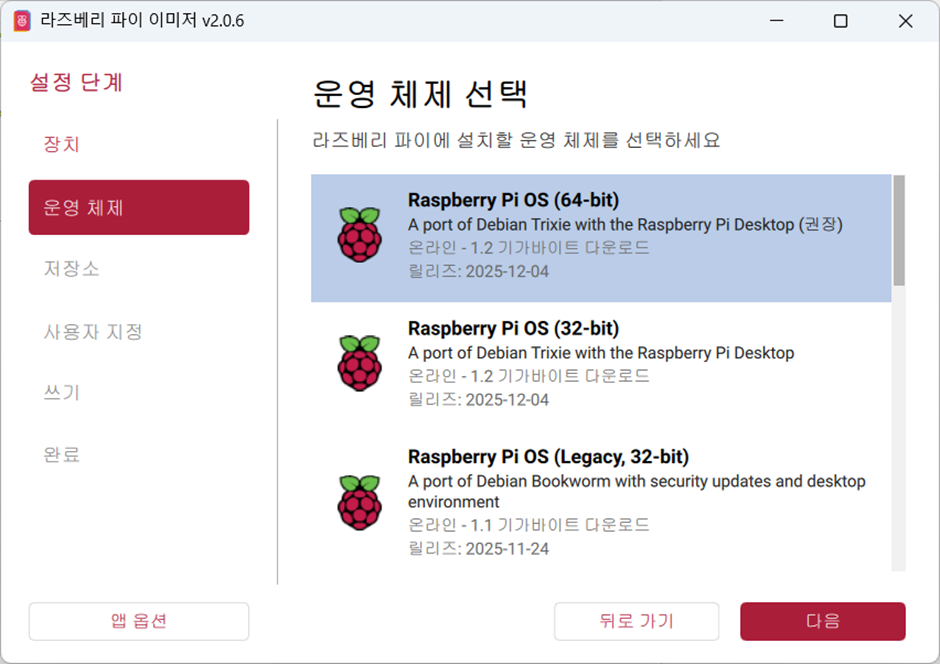This screenshot has width=940, height=664.
Task: Open the 사용자 지정 step
Action: click(93, 331)
